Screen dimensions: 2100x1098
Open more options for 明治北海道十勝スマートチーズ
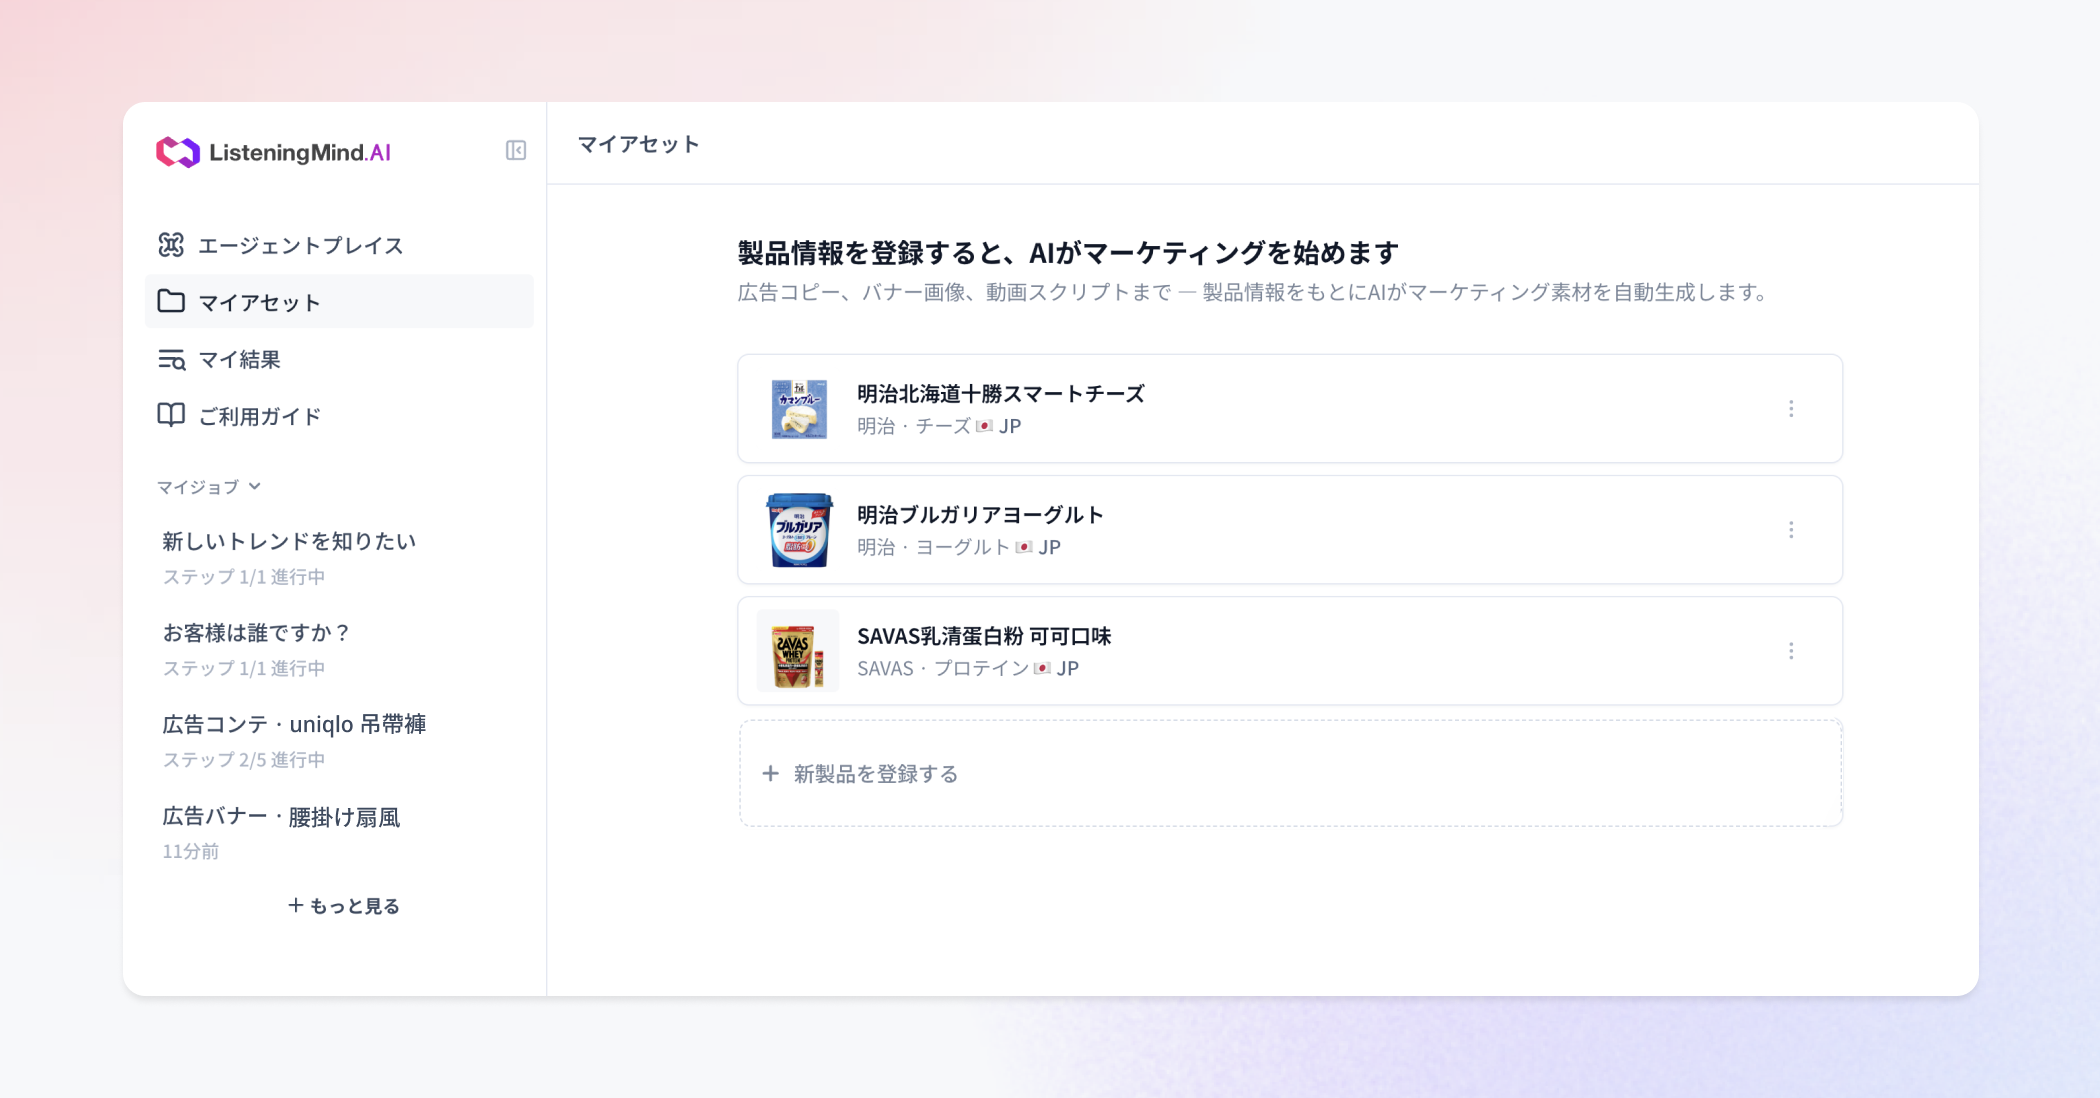click(1791, 409)
